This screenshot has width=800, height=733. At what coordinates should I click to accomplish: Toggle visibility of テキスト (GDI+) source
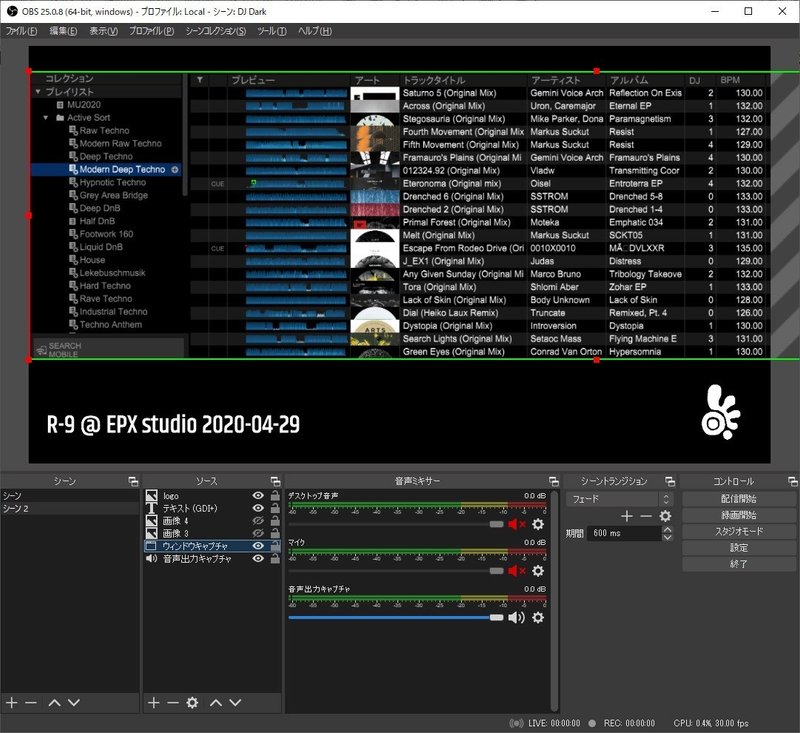[x=258, y=508]
